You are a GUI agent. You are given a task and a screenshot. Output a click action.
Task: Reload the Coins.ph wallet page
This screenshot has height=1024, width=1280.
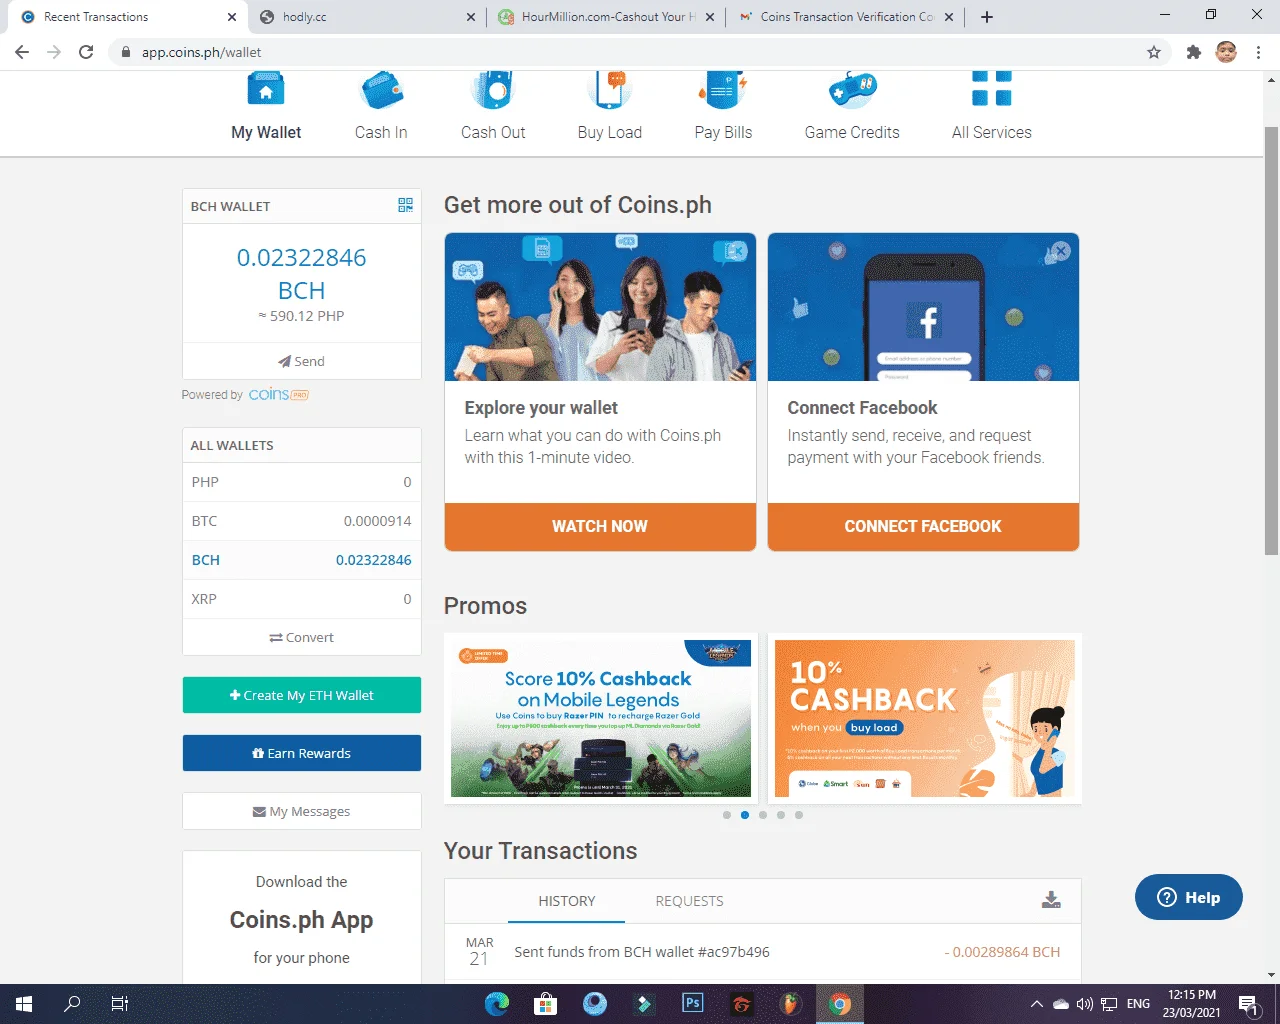pyautogui.click(x=86, y=52)
